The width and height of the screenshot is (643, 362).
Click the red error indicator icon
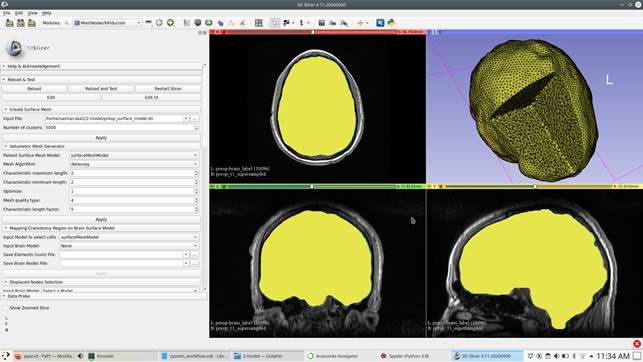[637, 344]
